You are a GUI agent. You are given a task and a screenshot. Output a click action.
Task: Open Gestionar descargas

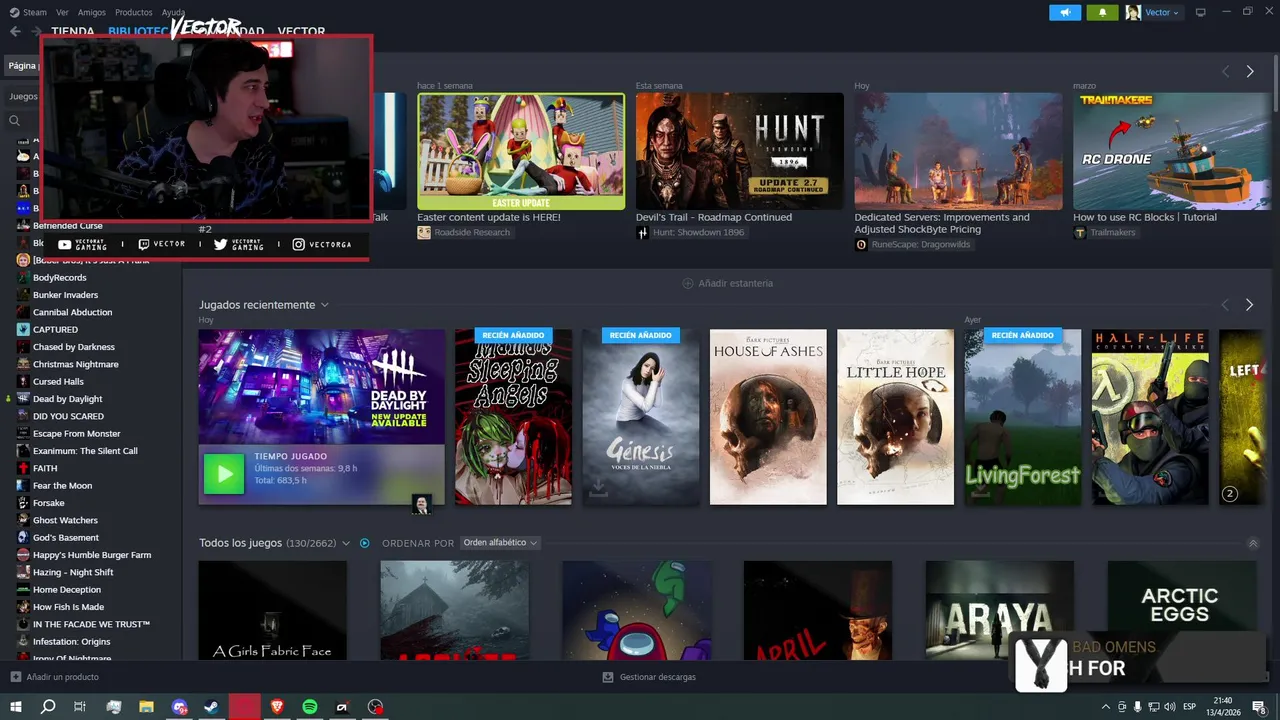point(657,677)
